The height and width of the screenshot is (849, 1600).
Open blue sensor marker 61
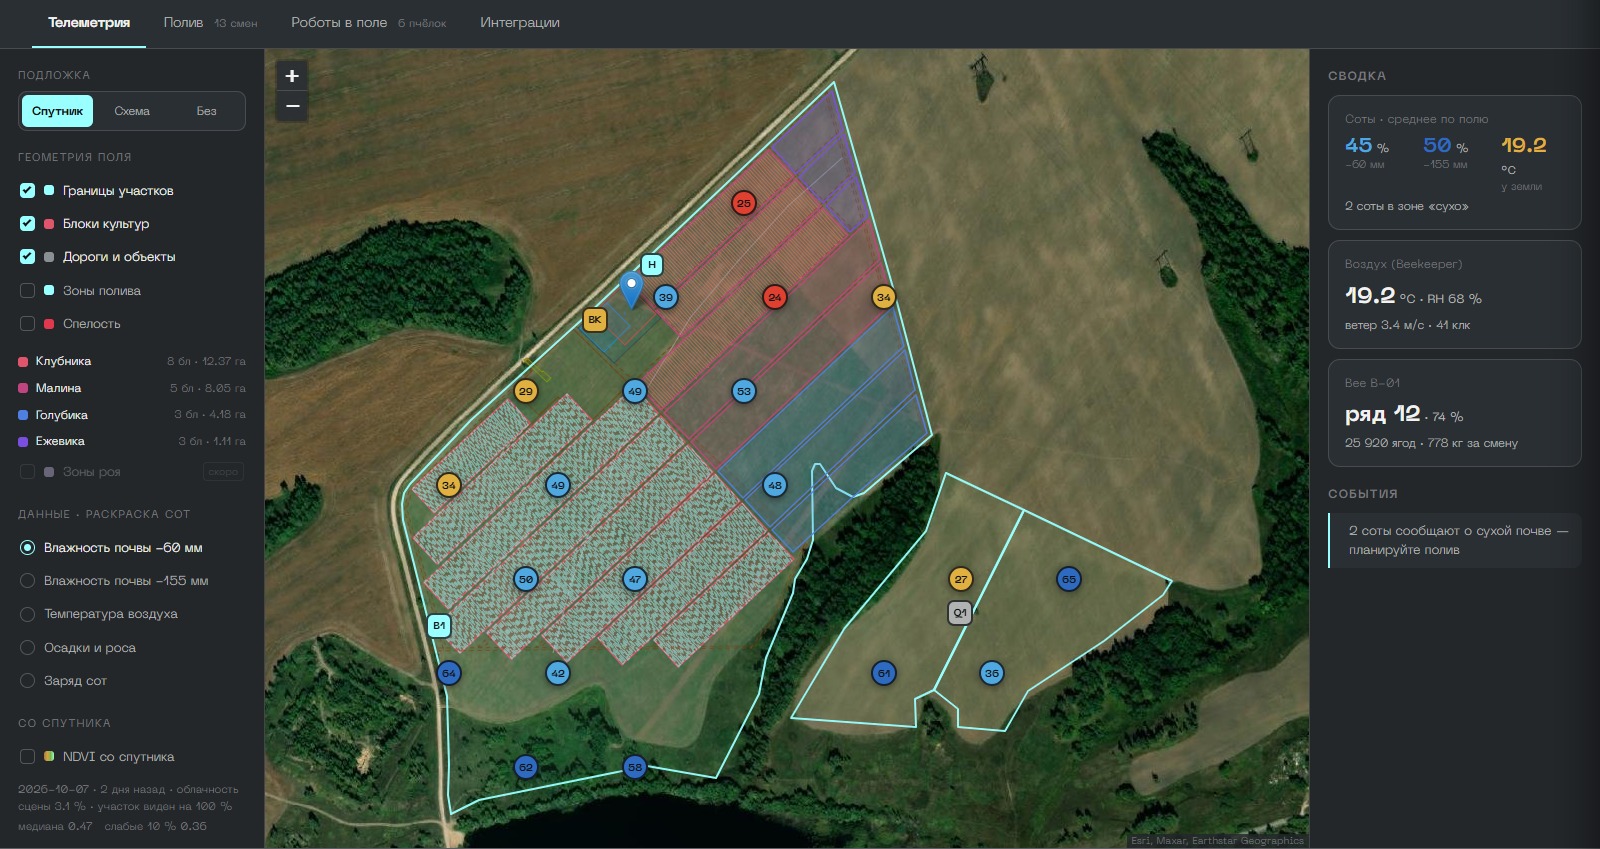884,673
